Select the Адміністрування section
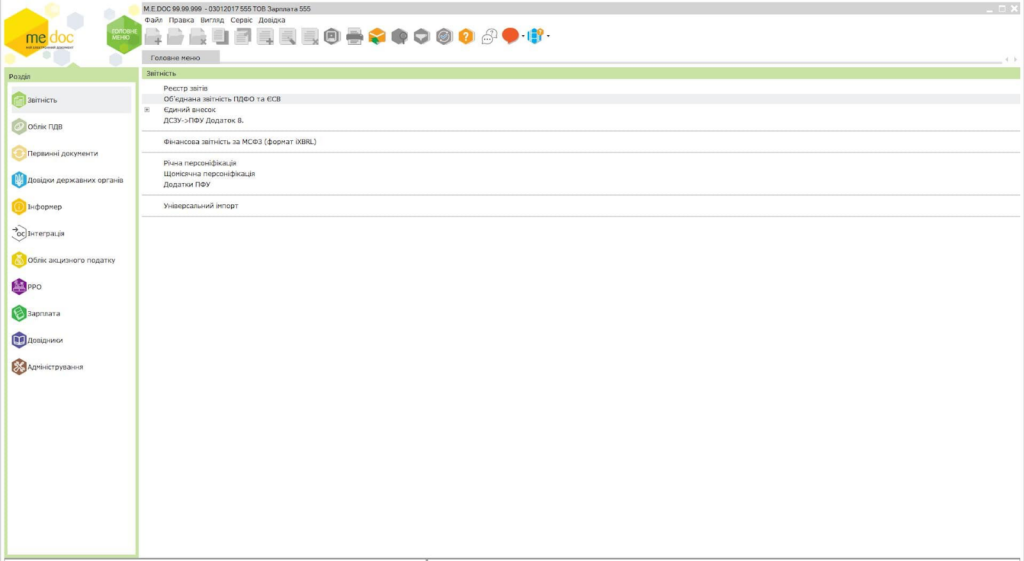The width and height of the screenshot is (1024, 561). point(55,367)
